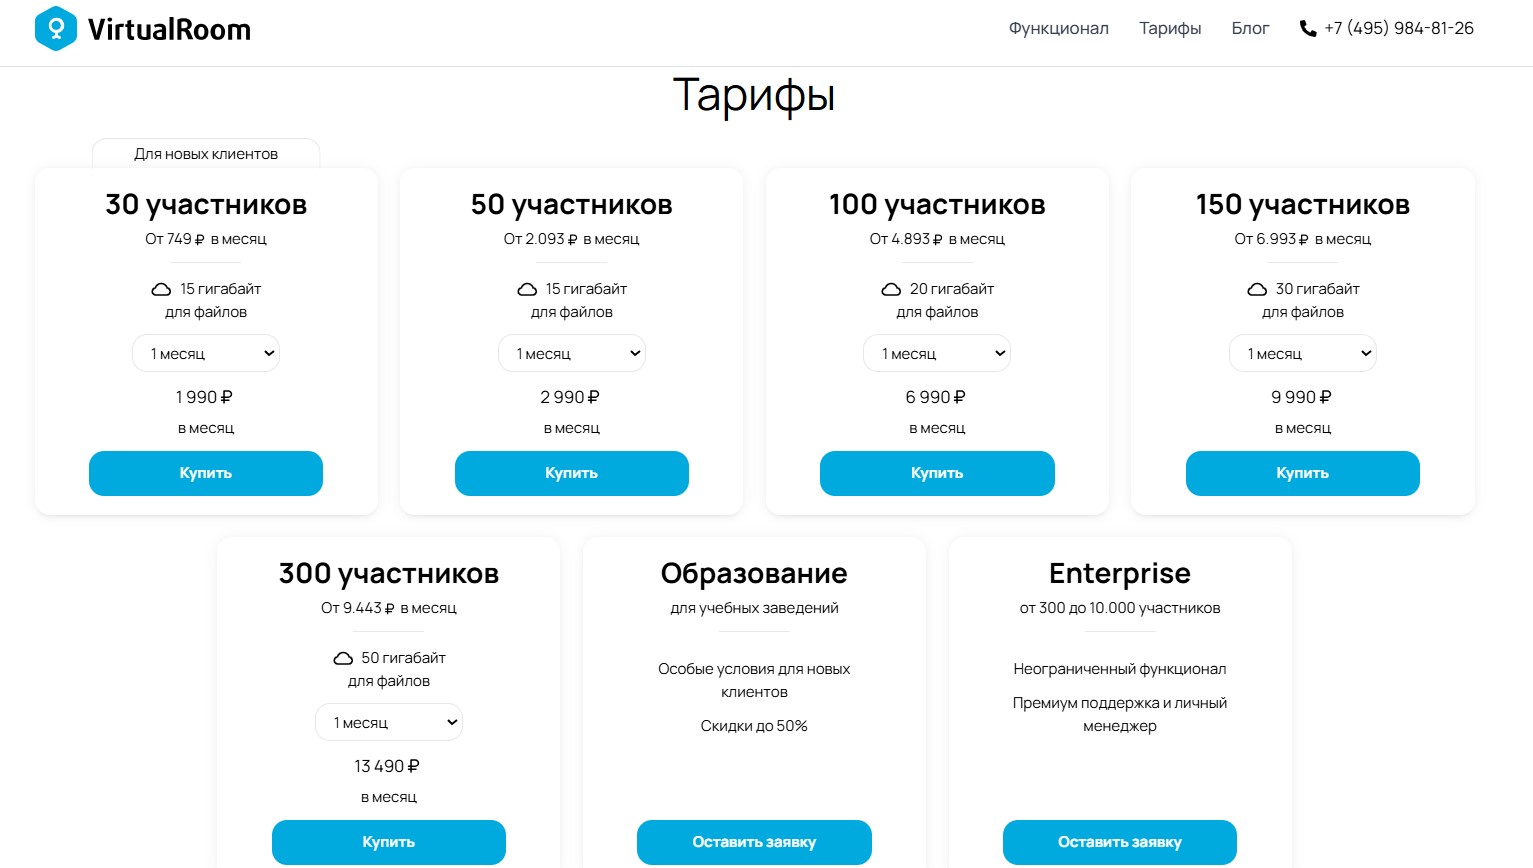Viewport: 1533px width, 868px height.
Task: Click cloud icon in 150 участников card
Action: click(1257, 289)
